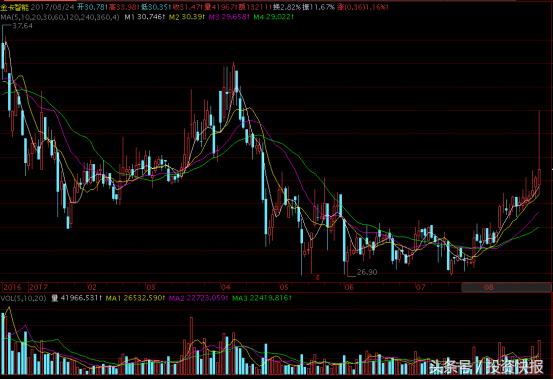Select the 06 month timeline marker

[349, 287]
